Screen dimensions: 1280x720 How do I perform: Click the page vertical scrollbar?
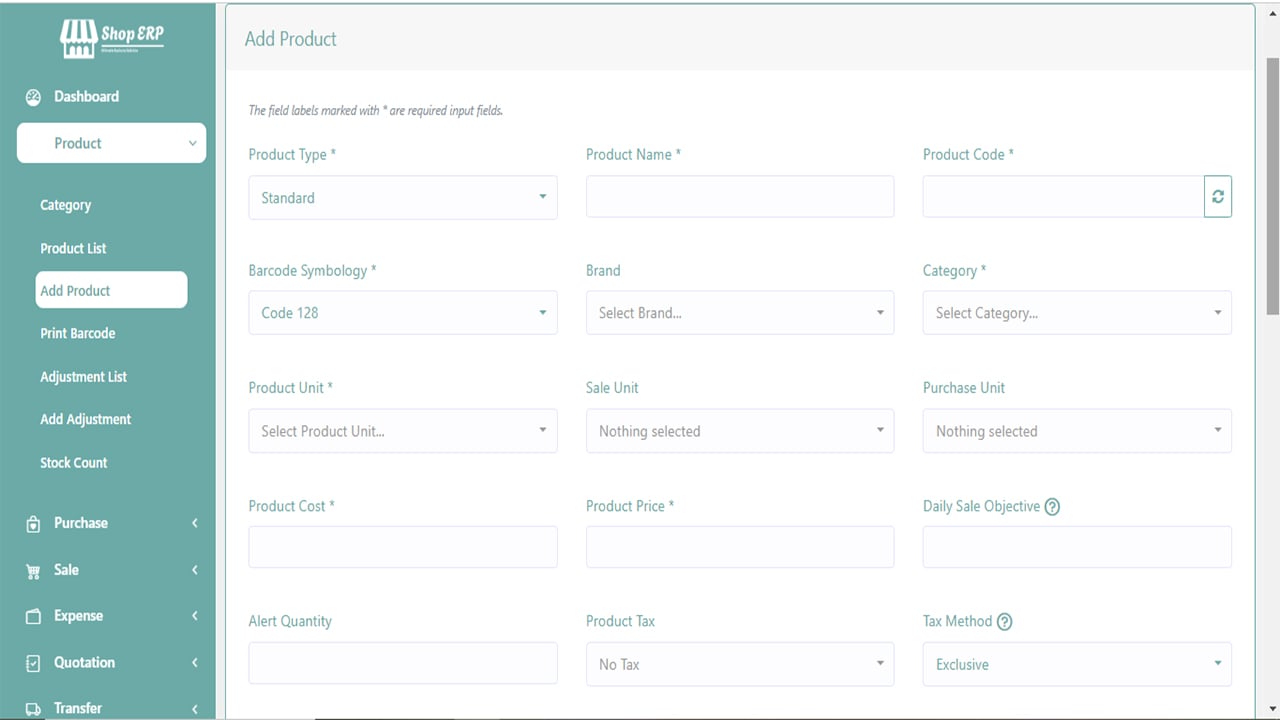[x=1272, y=186]
